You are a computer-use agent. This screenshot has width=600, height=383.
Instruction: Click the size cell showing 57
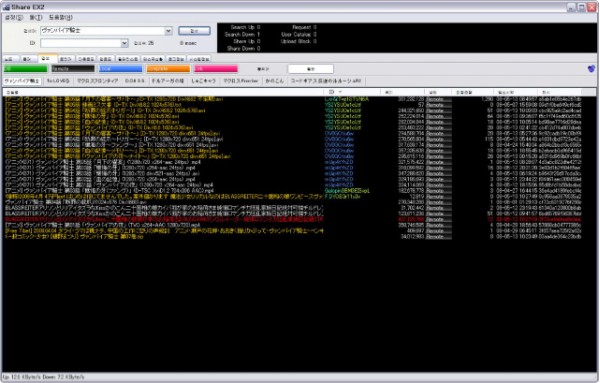[x=421, y=105]
